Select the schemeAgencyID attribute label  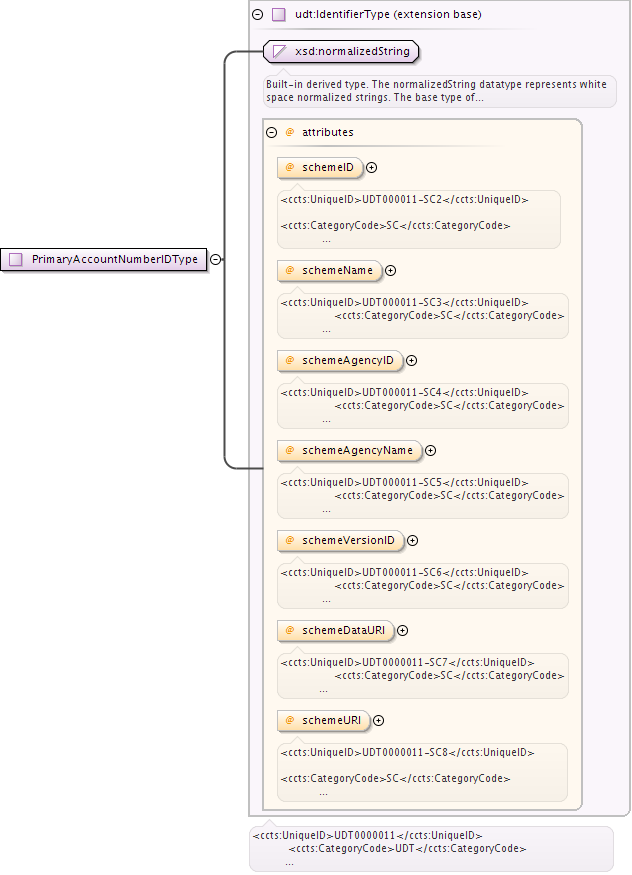(x=348, y=360)
